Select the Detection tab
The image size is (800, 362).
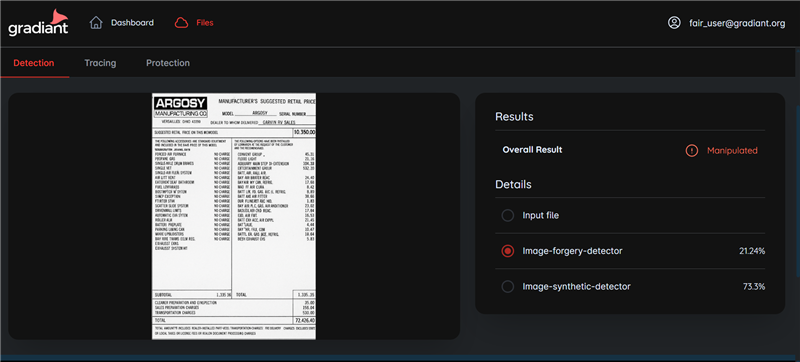coord(34,63)
